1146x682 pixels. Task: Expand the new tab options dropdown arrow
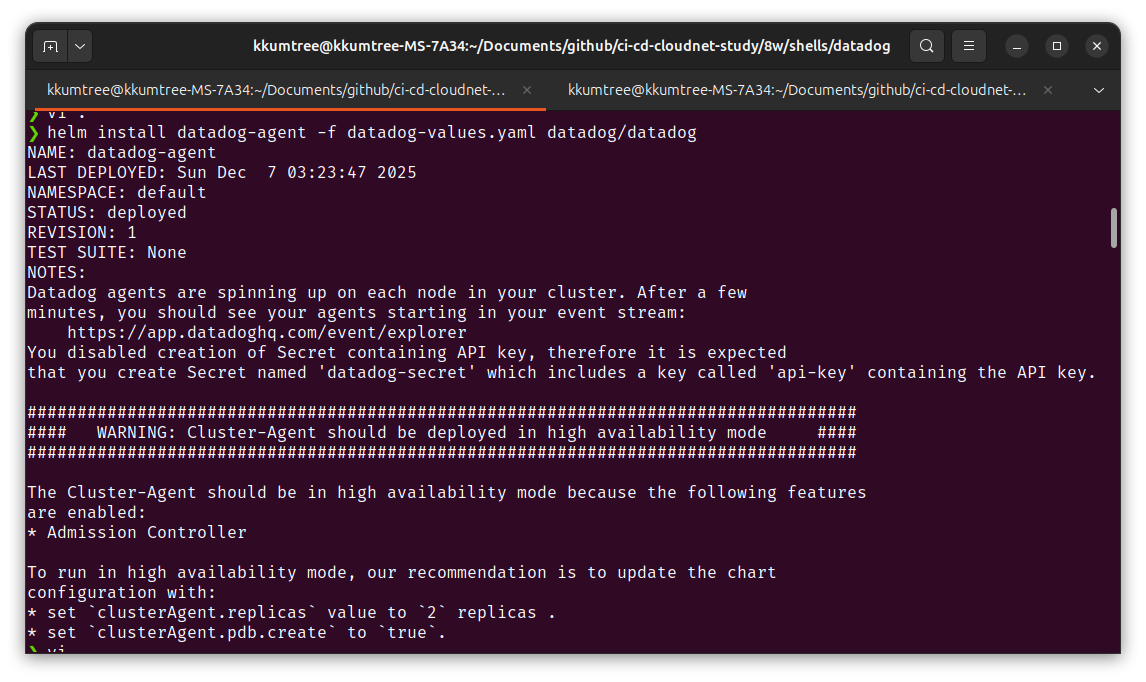[80, 46]
